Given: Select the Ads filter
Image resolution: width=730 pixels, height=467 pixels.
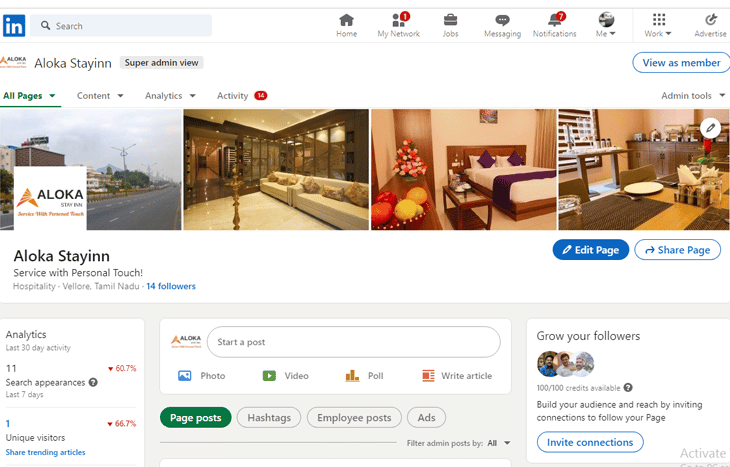Looking at the screenshot, I should pos(426,418).
